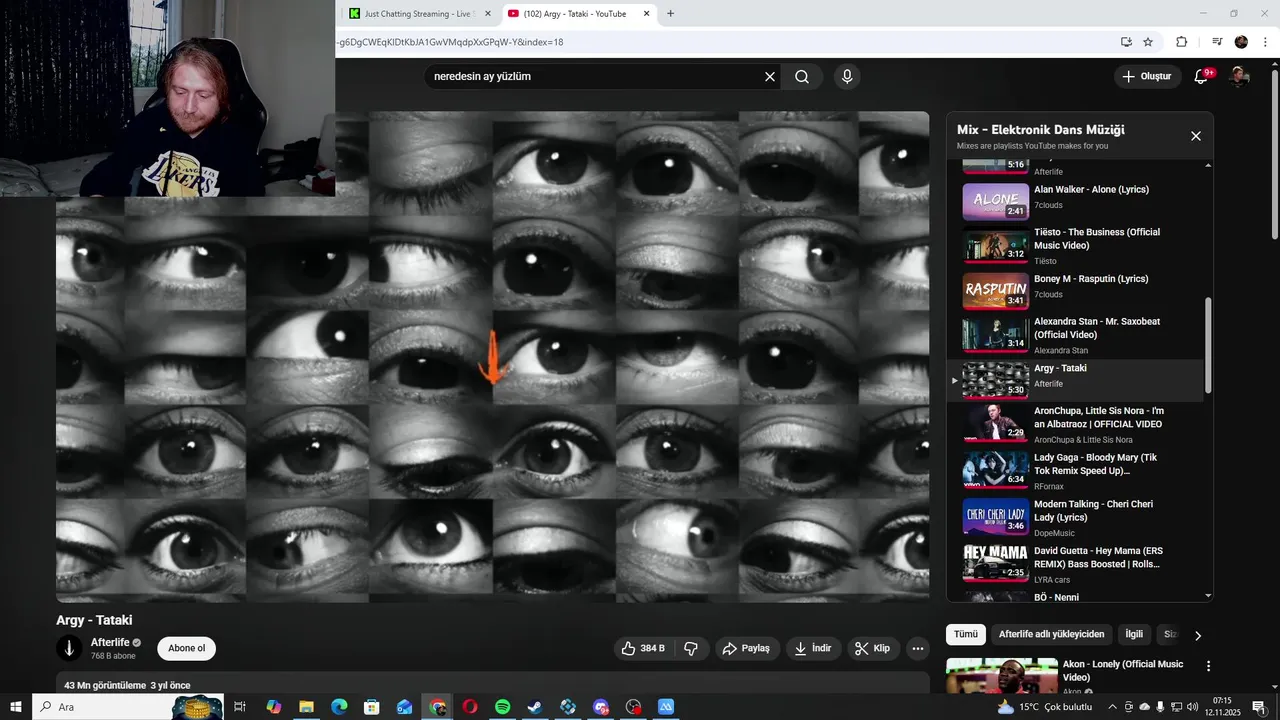Image resolution: width=1280 pixels, height=720 pixels.
Task: Click the browser address bar URL
Action: pyautogui.click(x=451, y=42)
